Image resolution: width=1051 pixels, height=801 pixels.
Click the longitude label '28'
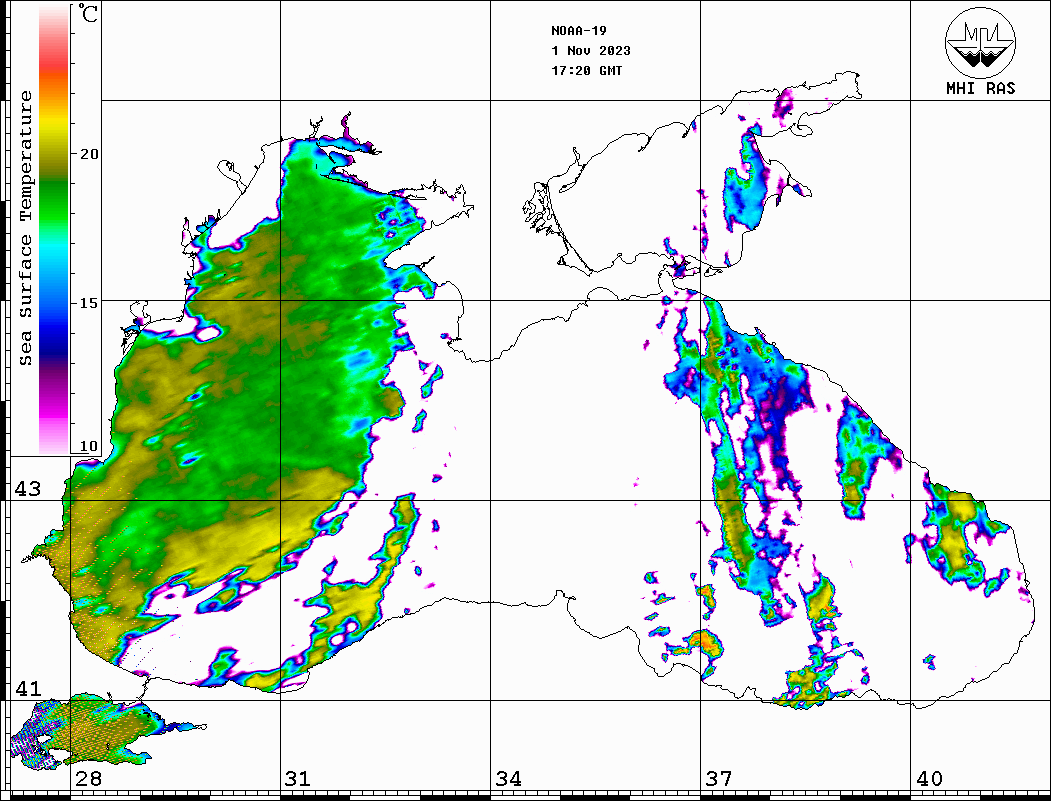pyautogui.click(x=88, y=779)
